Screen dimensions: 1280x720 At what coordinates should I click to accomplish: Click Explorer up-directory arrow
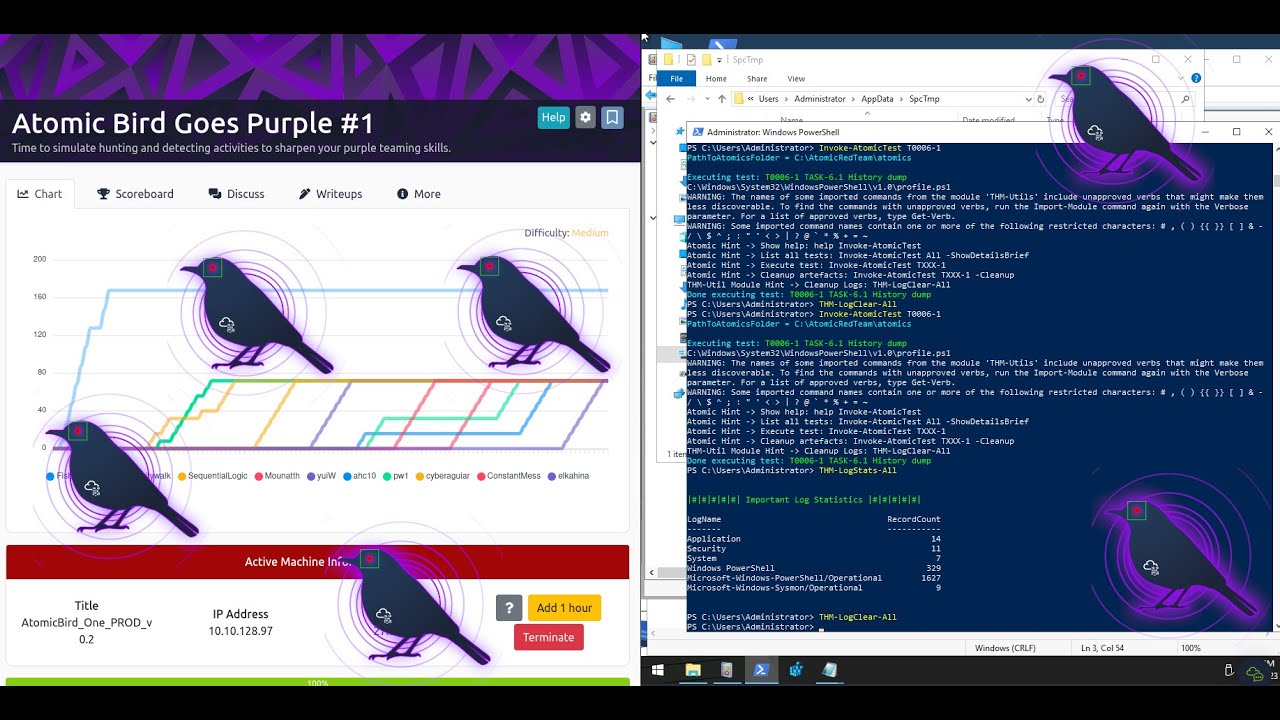coord(721,99)
